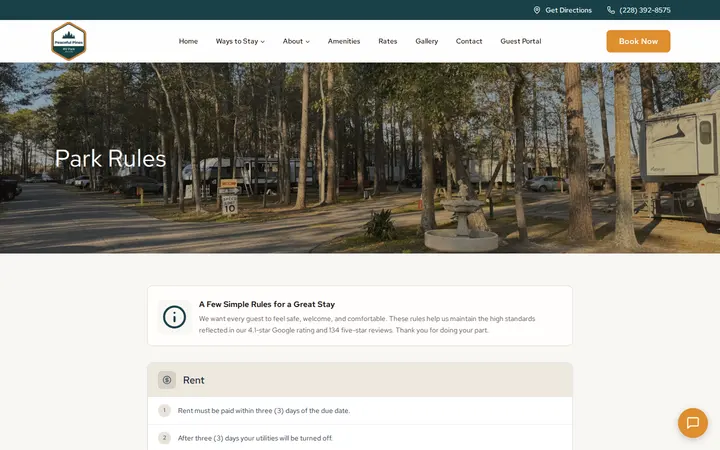Image resolution: width=720 pixels, height=450 pixels.
Task: Expand the About dropdown menu
Action: 296,41
